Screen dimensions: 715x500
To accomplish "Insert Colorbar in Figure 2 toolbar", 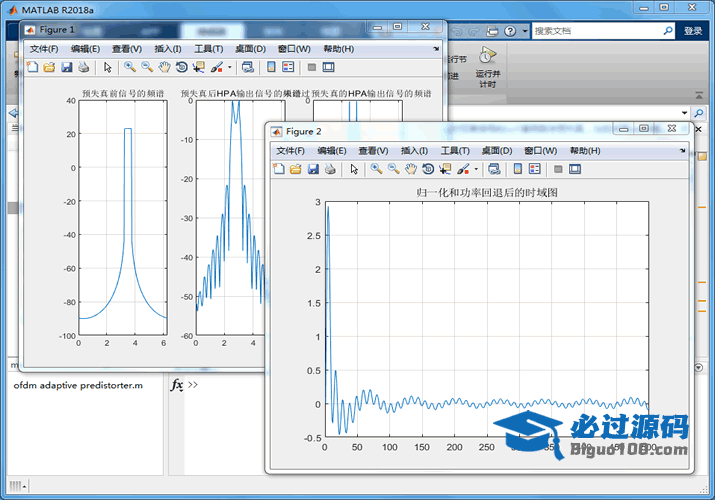I will coord(518,169).
